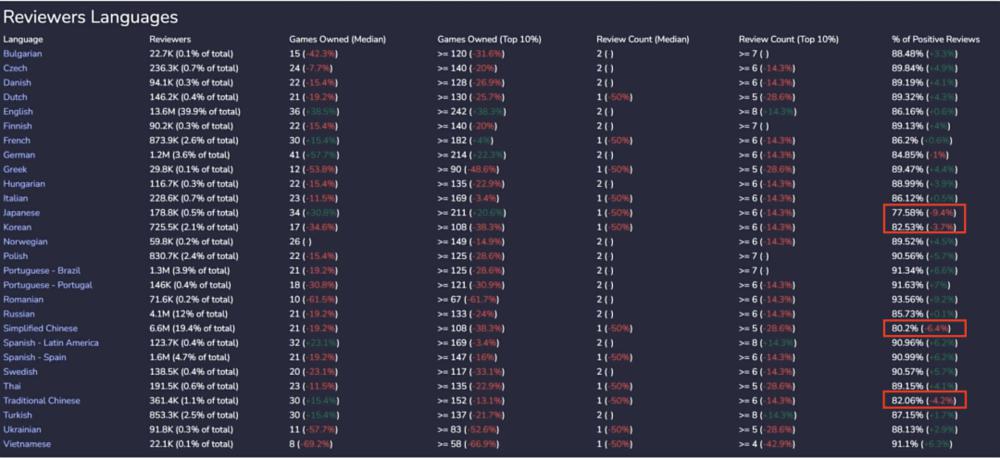Open the Bulgarian language link
1000x458 pixels.
(x=22, y=53)
